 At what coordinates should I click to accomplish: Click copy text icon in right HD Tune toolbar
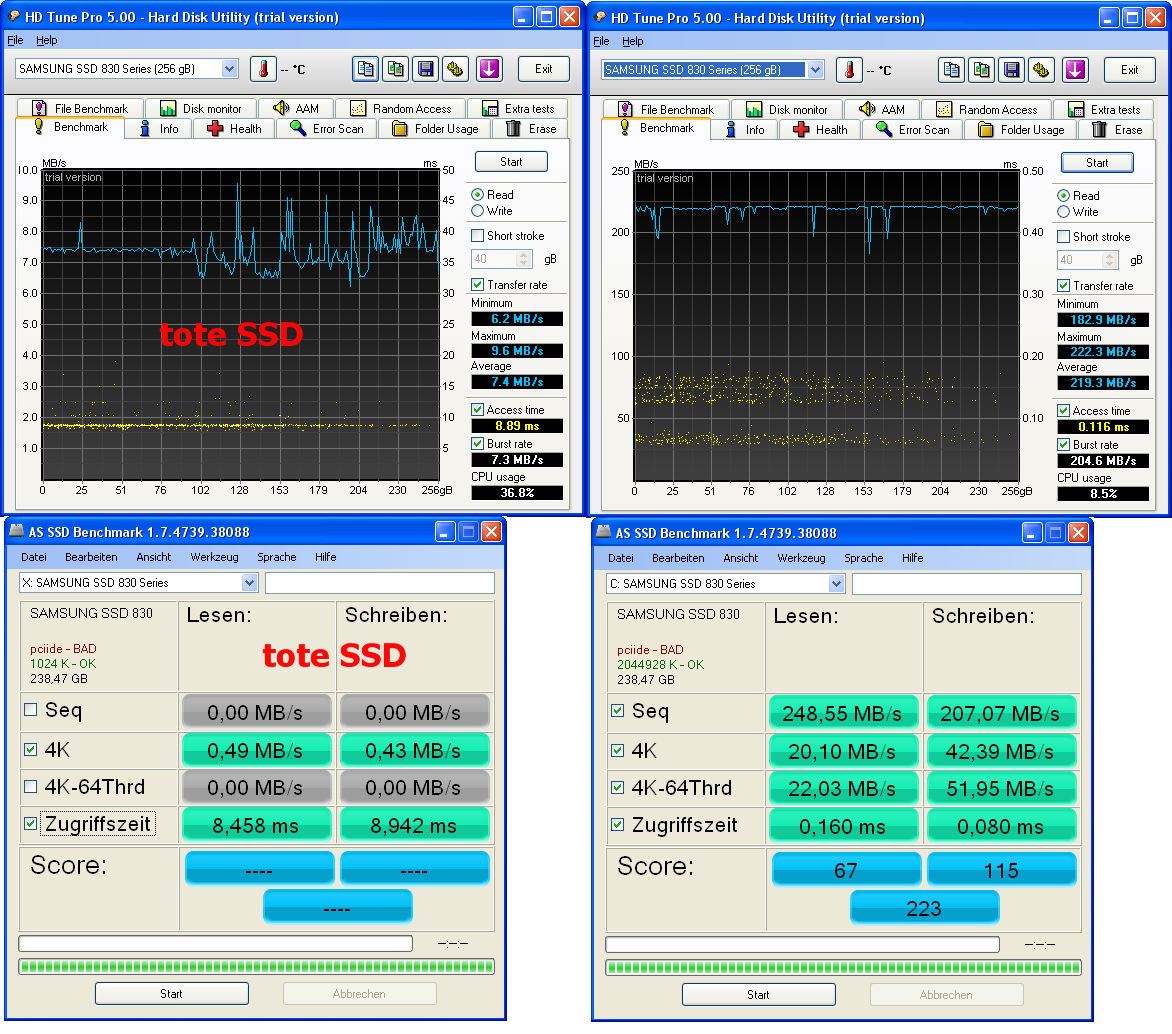tap(952, 70)
